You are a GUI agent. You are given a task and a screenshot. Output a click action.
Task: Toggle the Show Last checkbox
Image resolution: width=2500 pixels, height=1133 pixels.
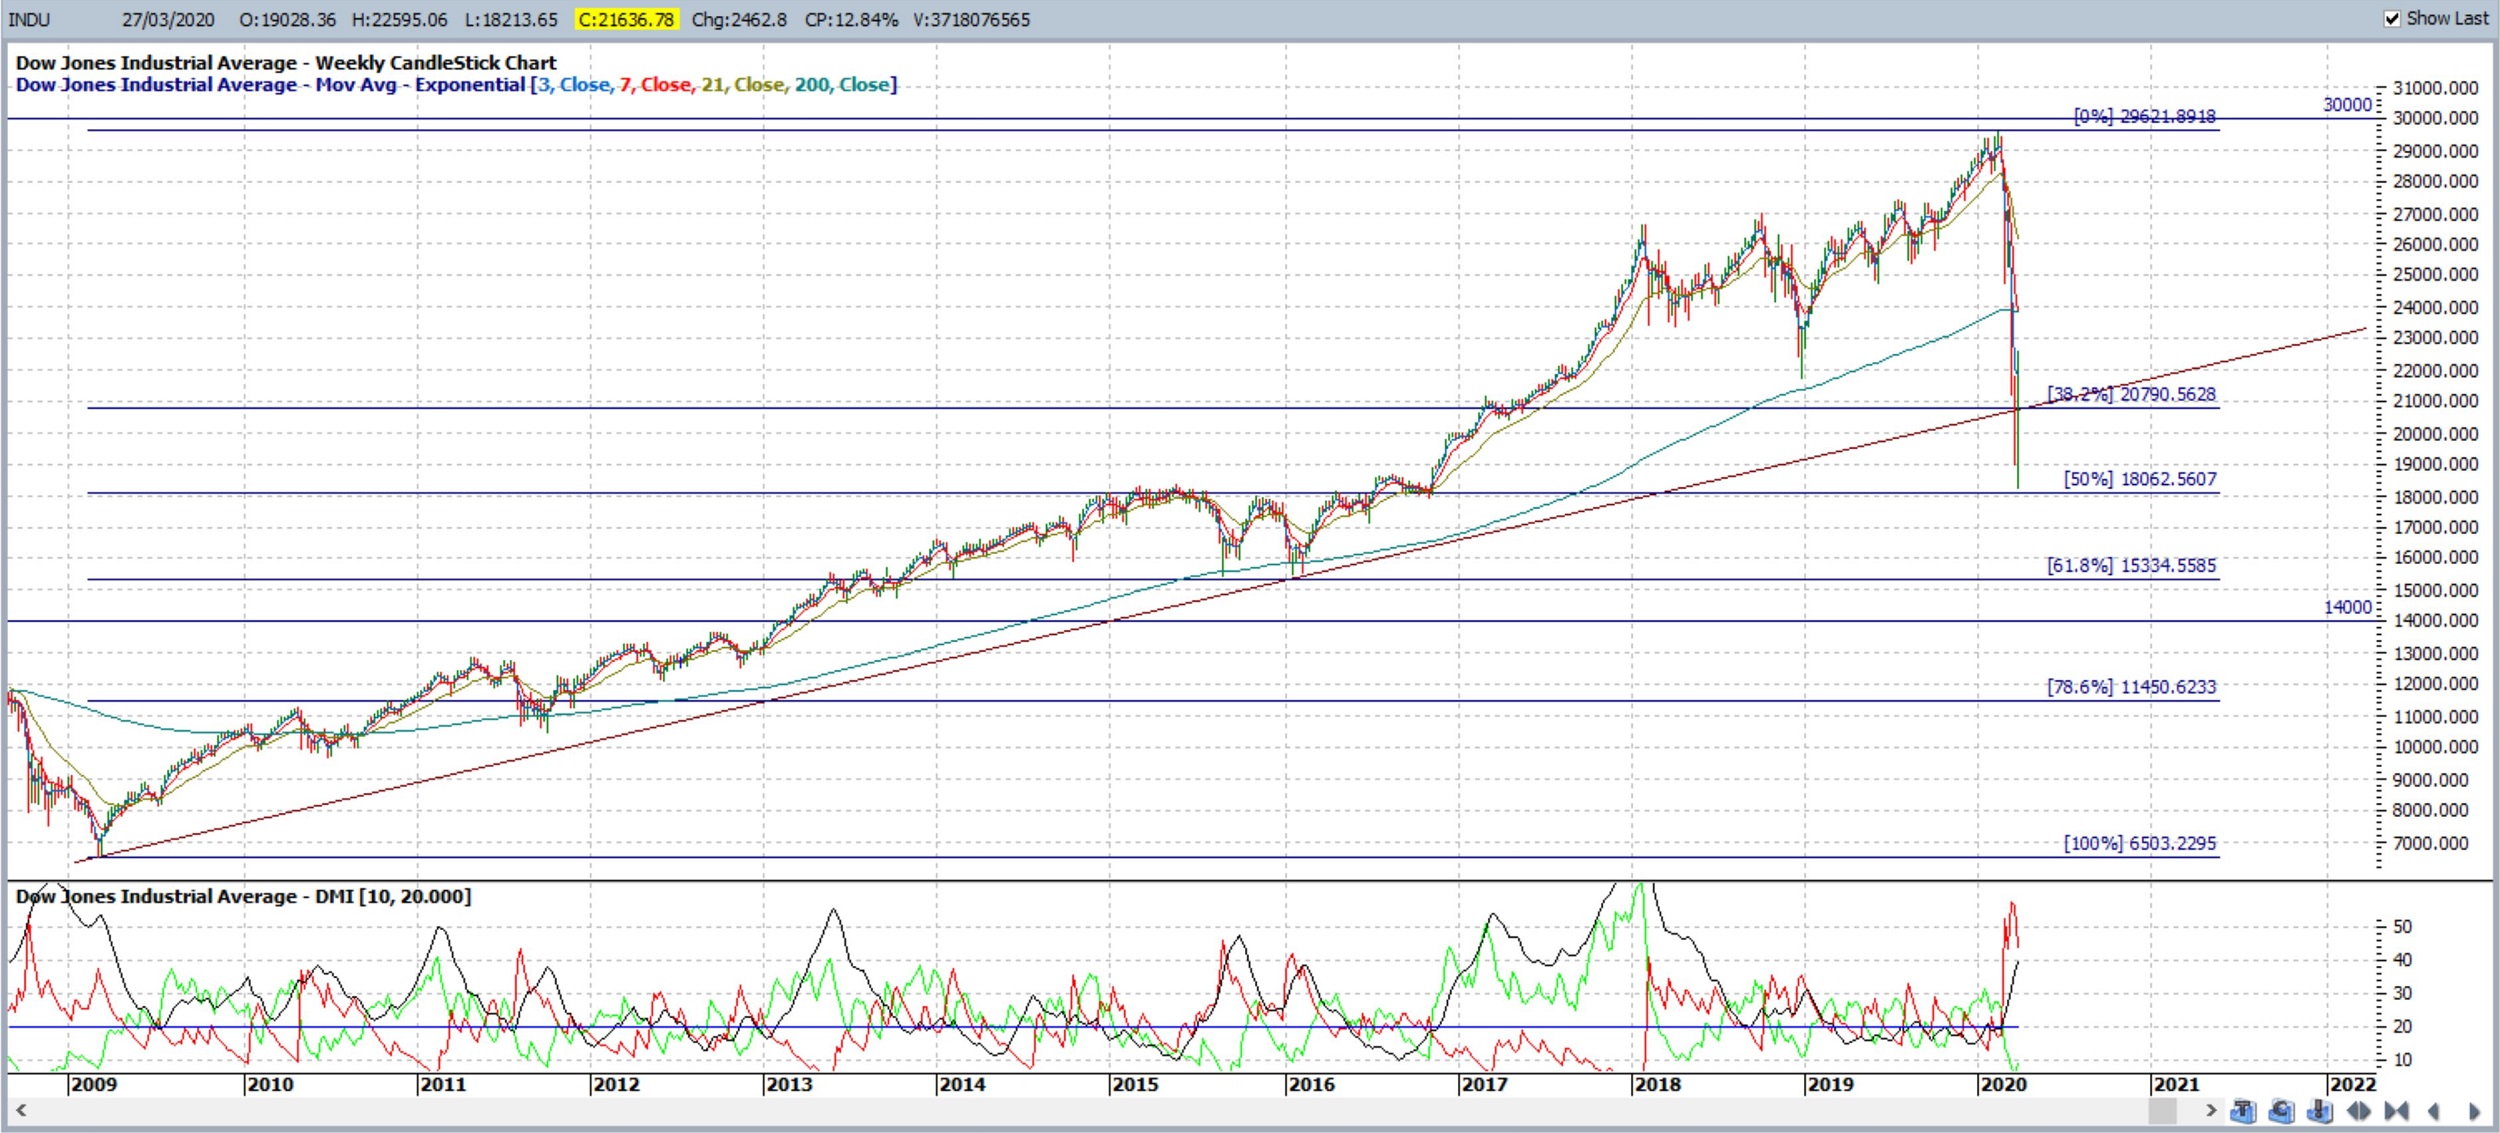2392,19
